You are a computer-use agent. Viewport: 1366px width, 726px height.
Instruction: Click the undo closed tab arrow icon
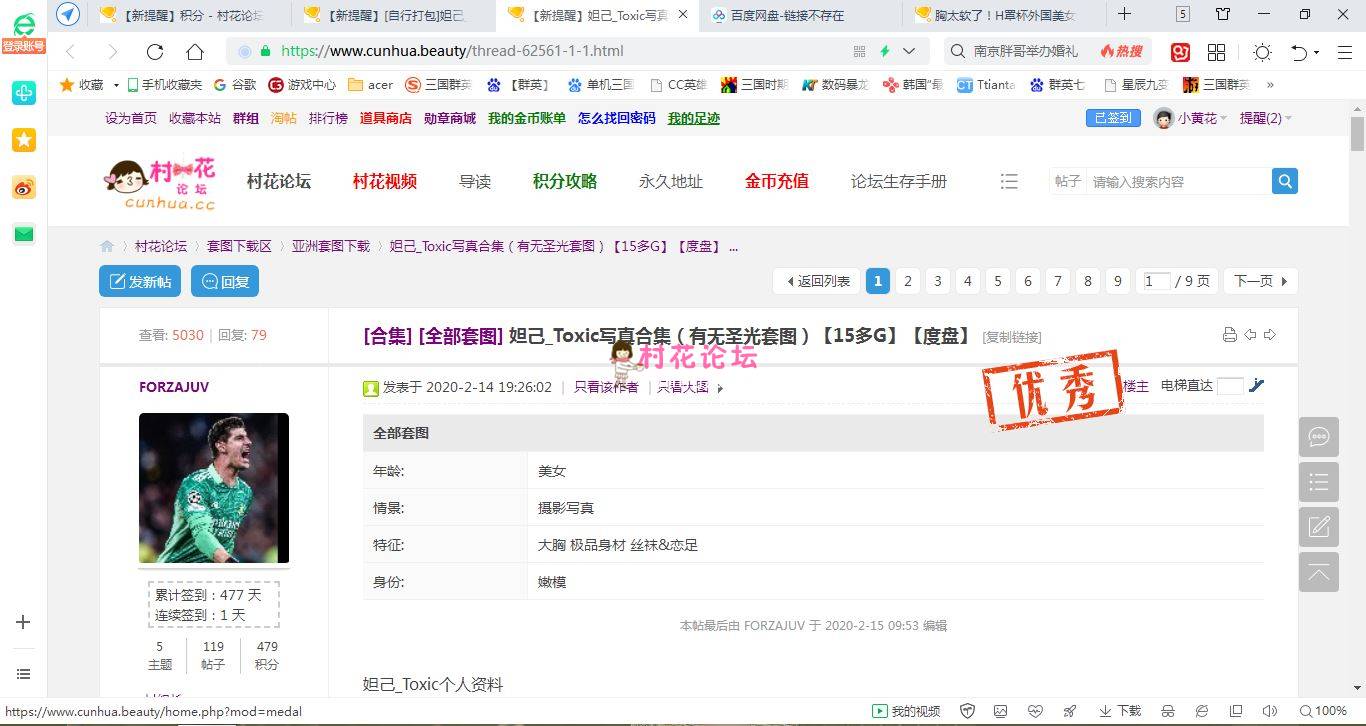tap(1299, 52)
